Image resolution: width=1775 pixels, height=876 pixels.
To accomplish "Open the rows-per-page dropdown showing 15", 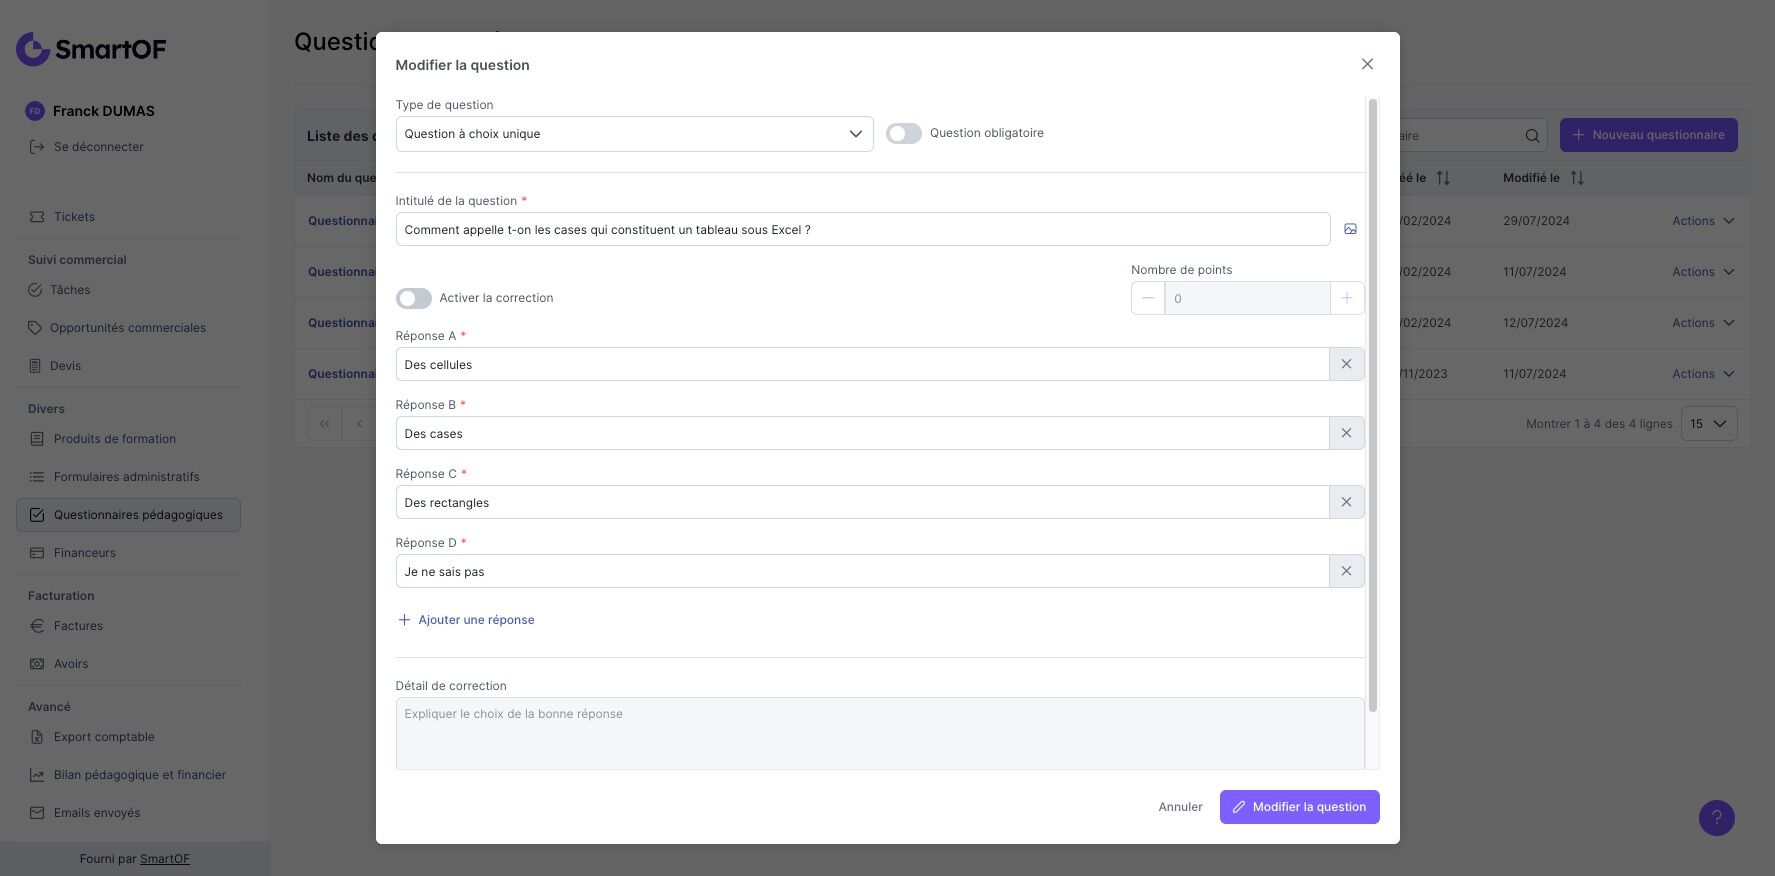I will tap(1708, 423).
